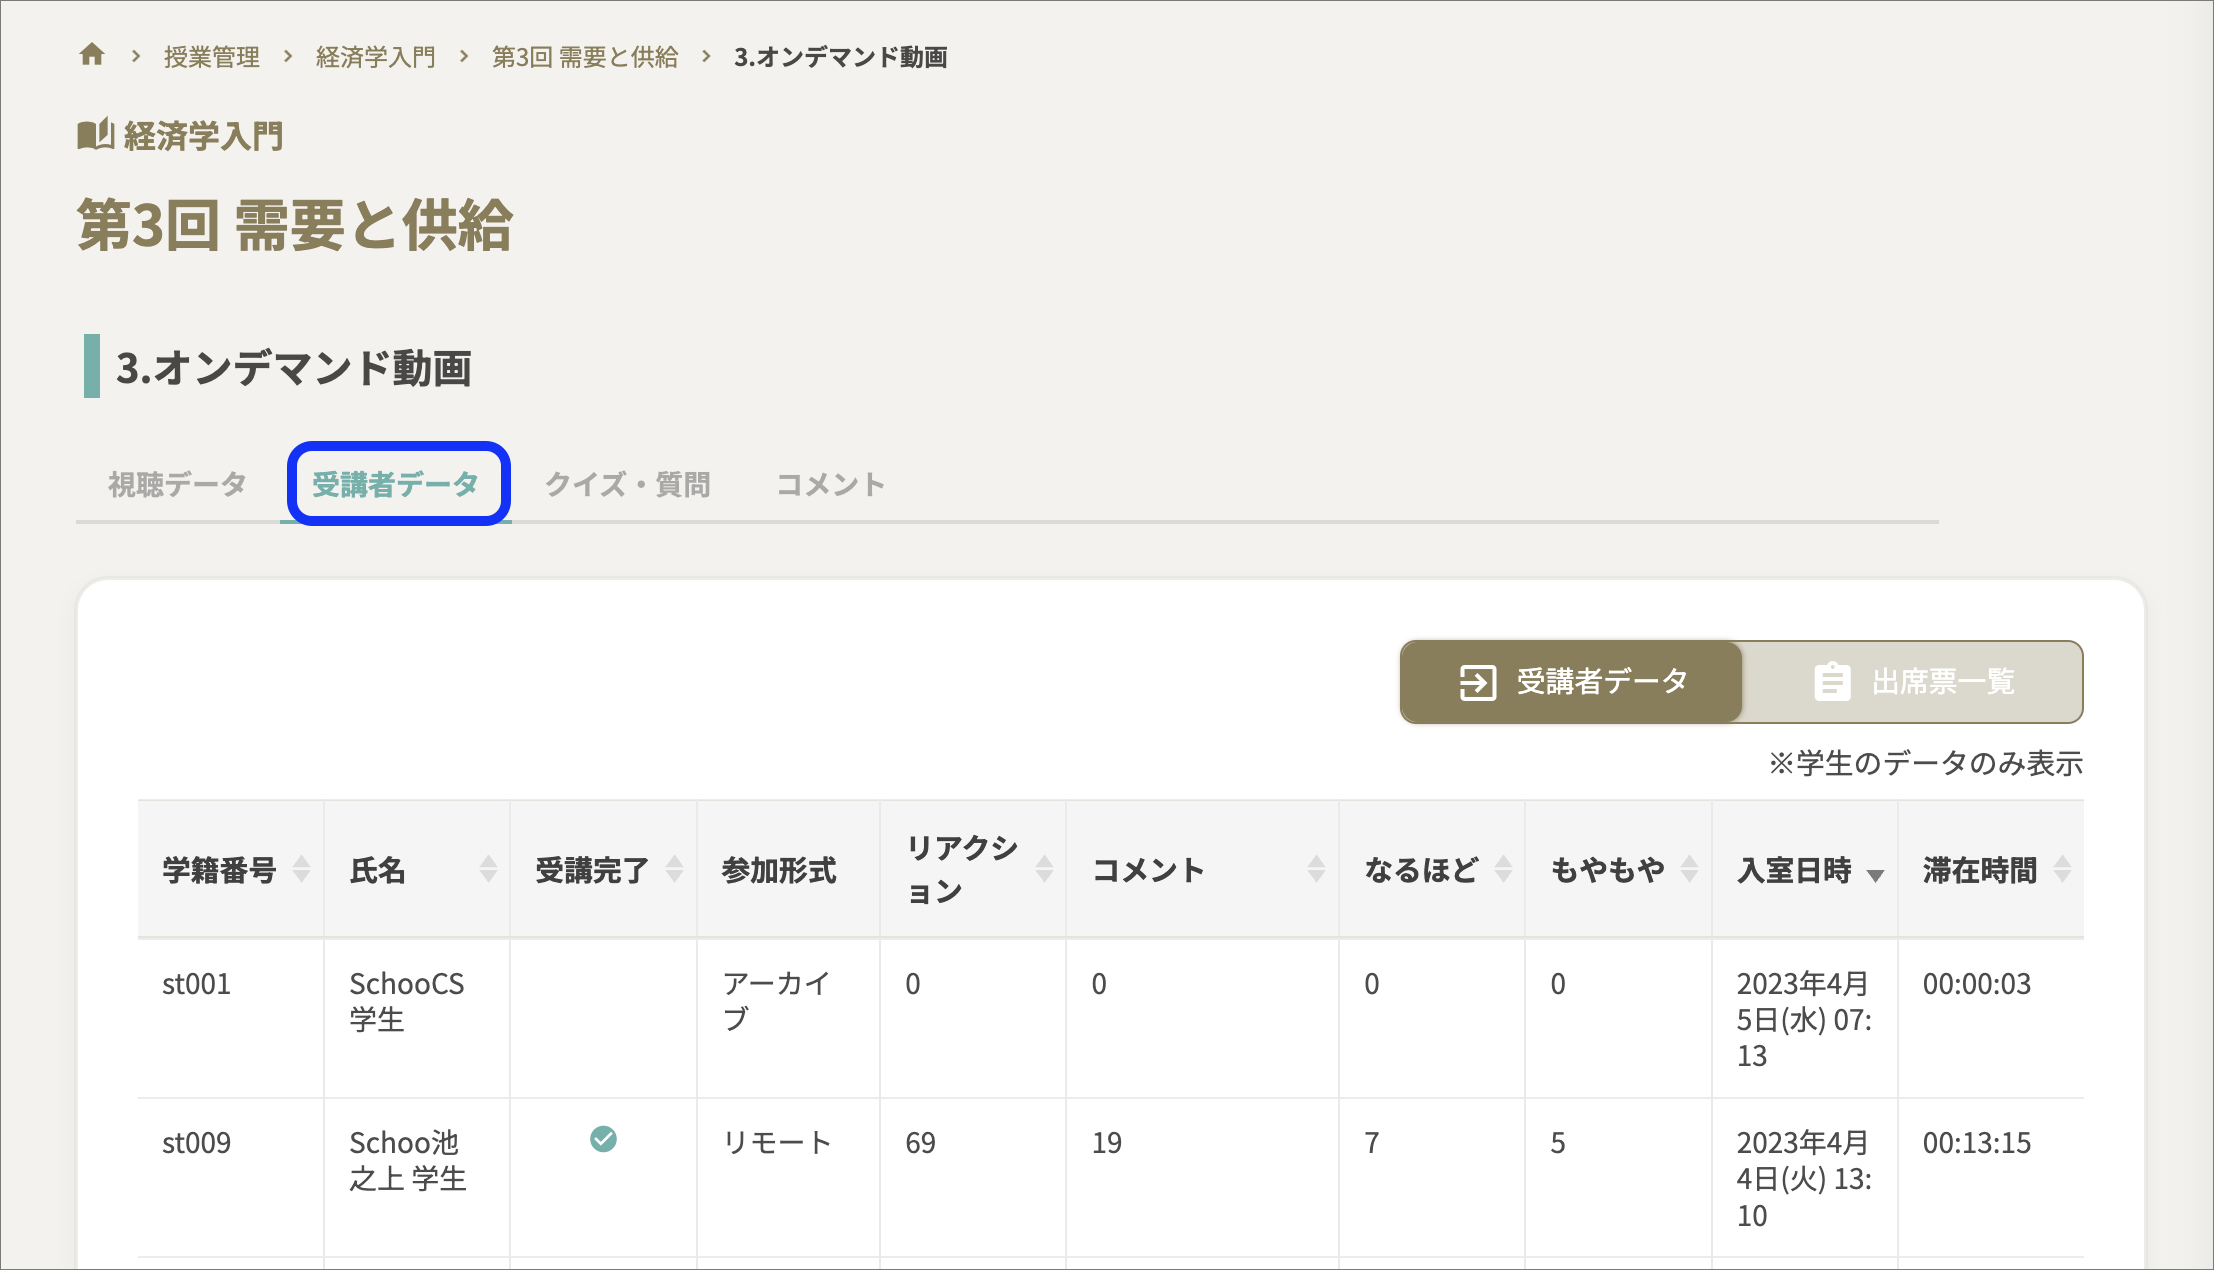Open the クイズ・質問 tab
Image resolution: width=2214 pixels, height=1270 pixels.
click(x=628, y=485)
